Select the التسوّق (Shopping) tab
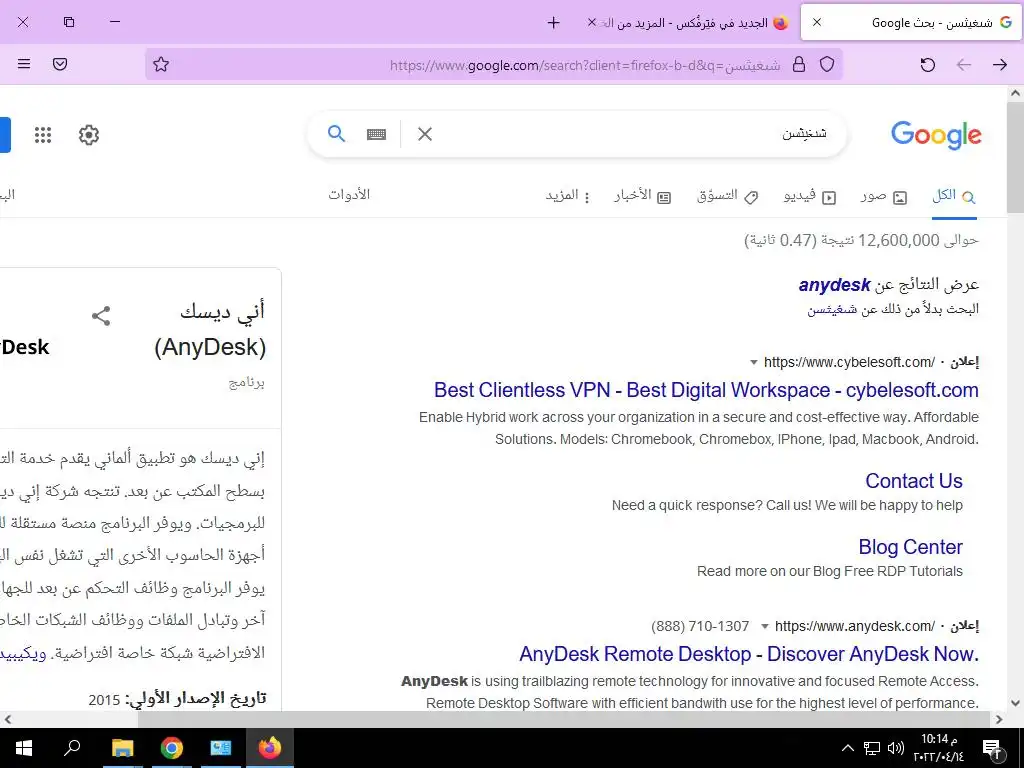Viewport: 1024px width, 768px height. point(728,196)
